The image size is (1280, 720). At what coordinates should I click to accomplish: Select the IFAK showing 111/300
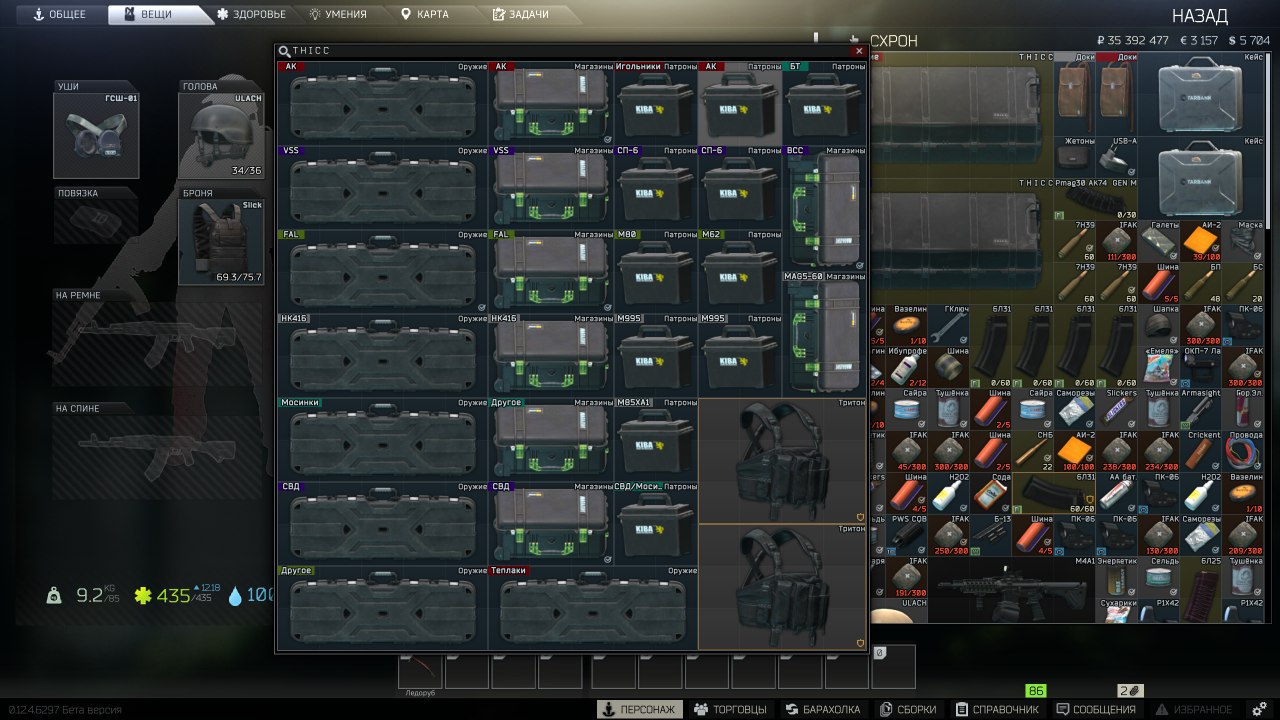(1117, 242)
